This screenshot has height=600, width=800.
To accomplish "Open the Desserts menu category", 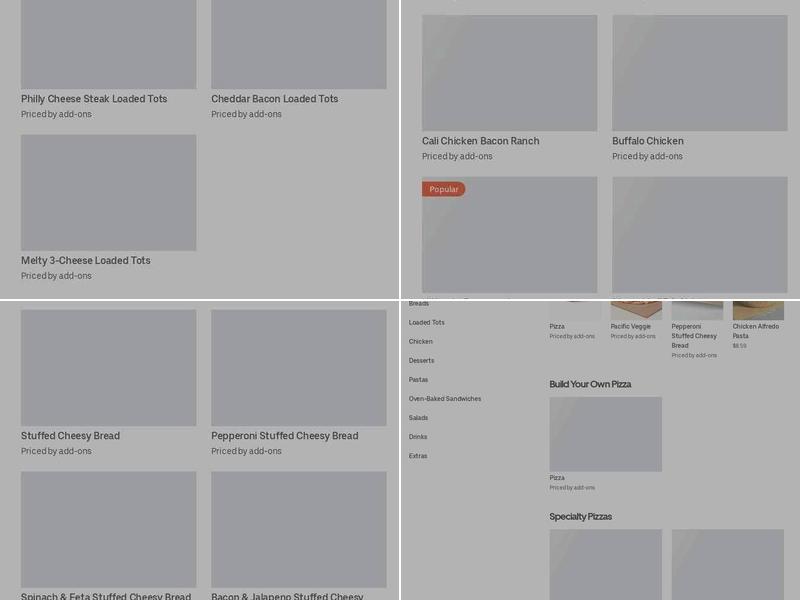I will (x=422, y=361).
